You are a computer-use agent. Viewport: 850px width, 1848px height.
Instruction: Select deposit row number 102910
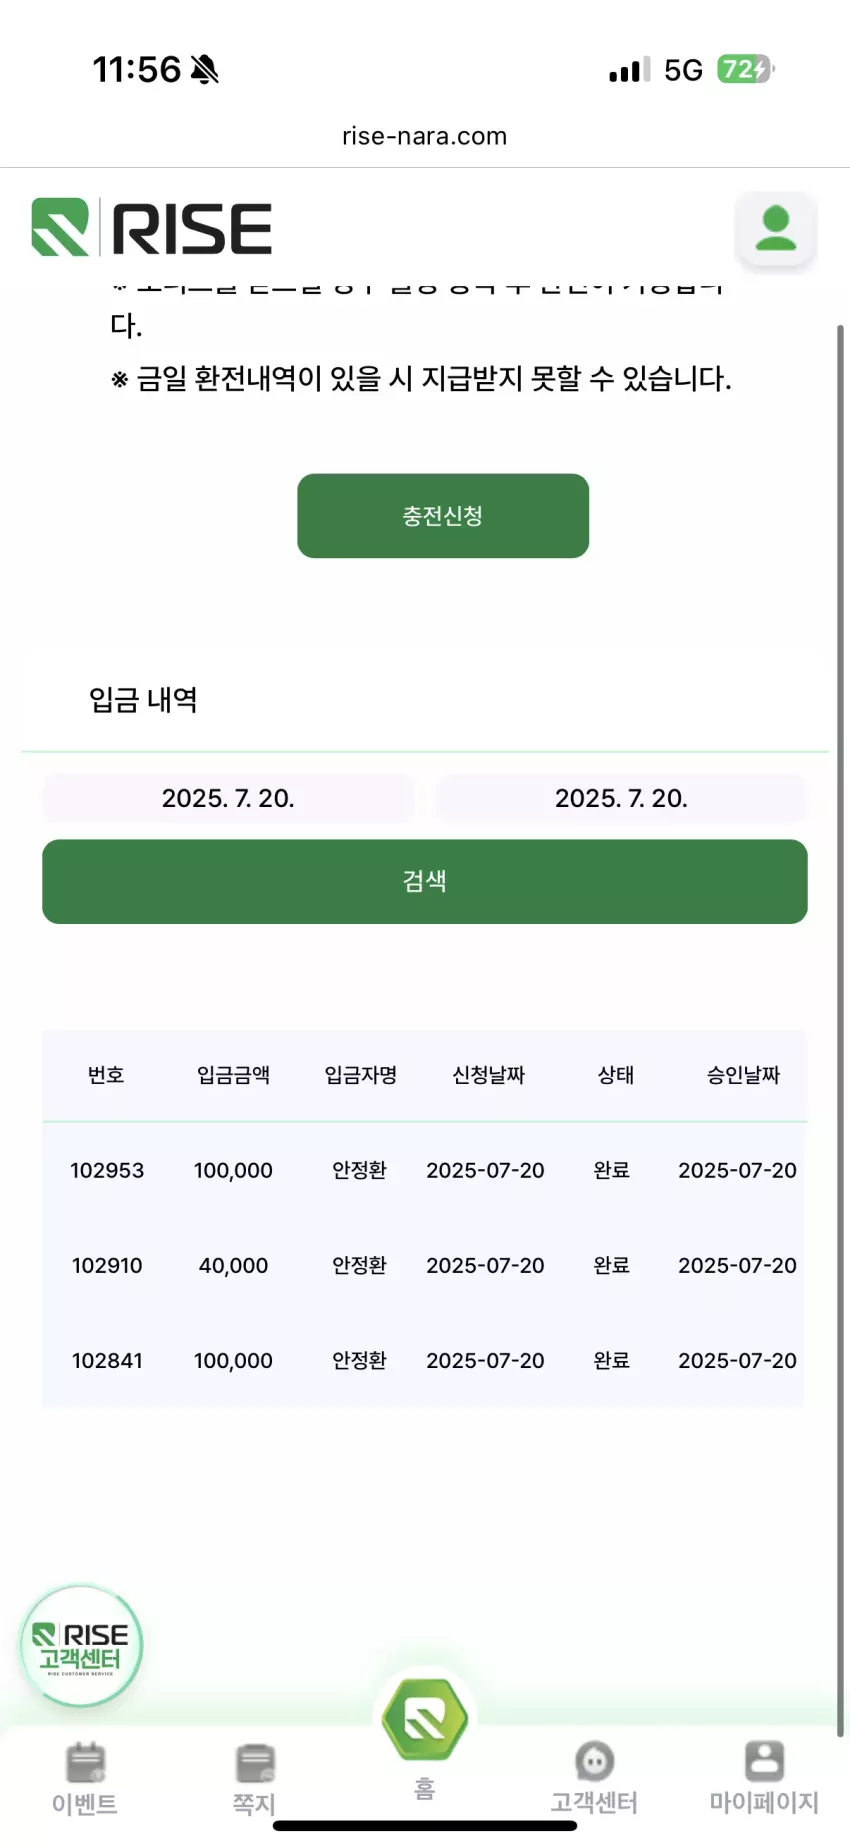[424, 1265]
